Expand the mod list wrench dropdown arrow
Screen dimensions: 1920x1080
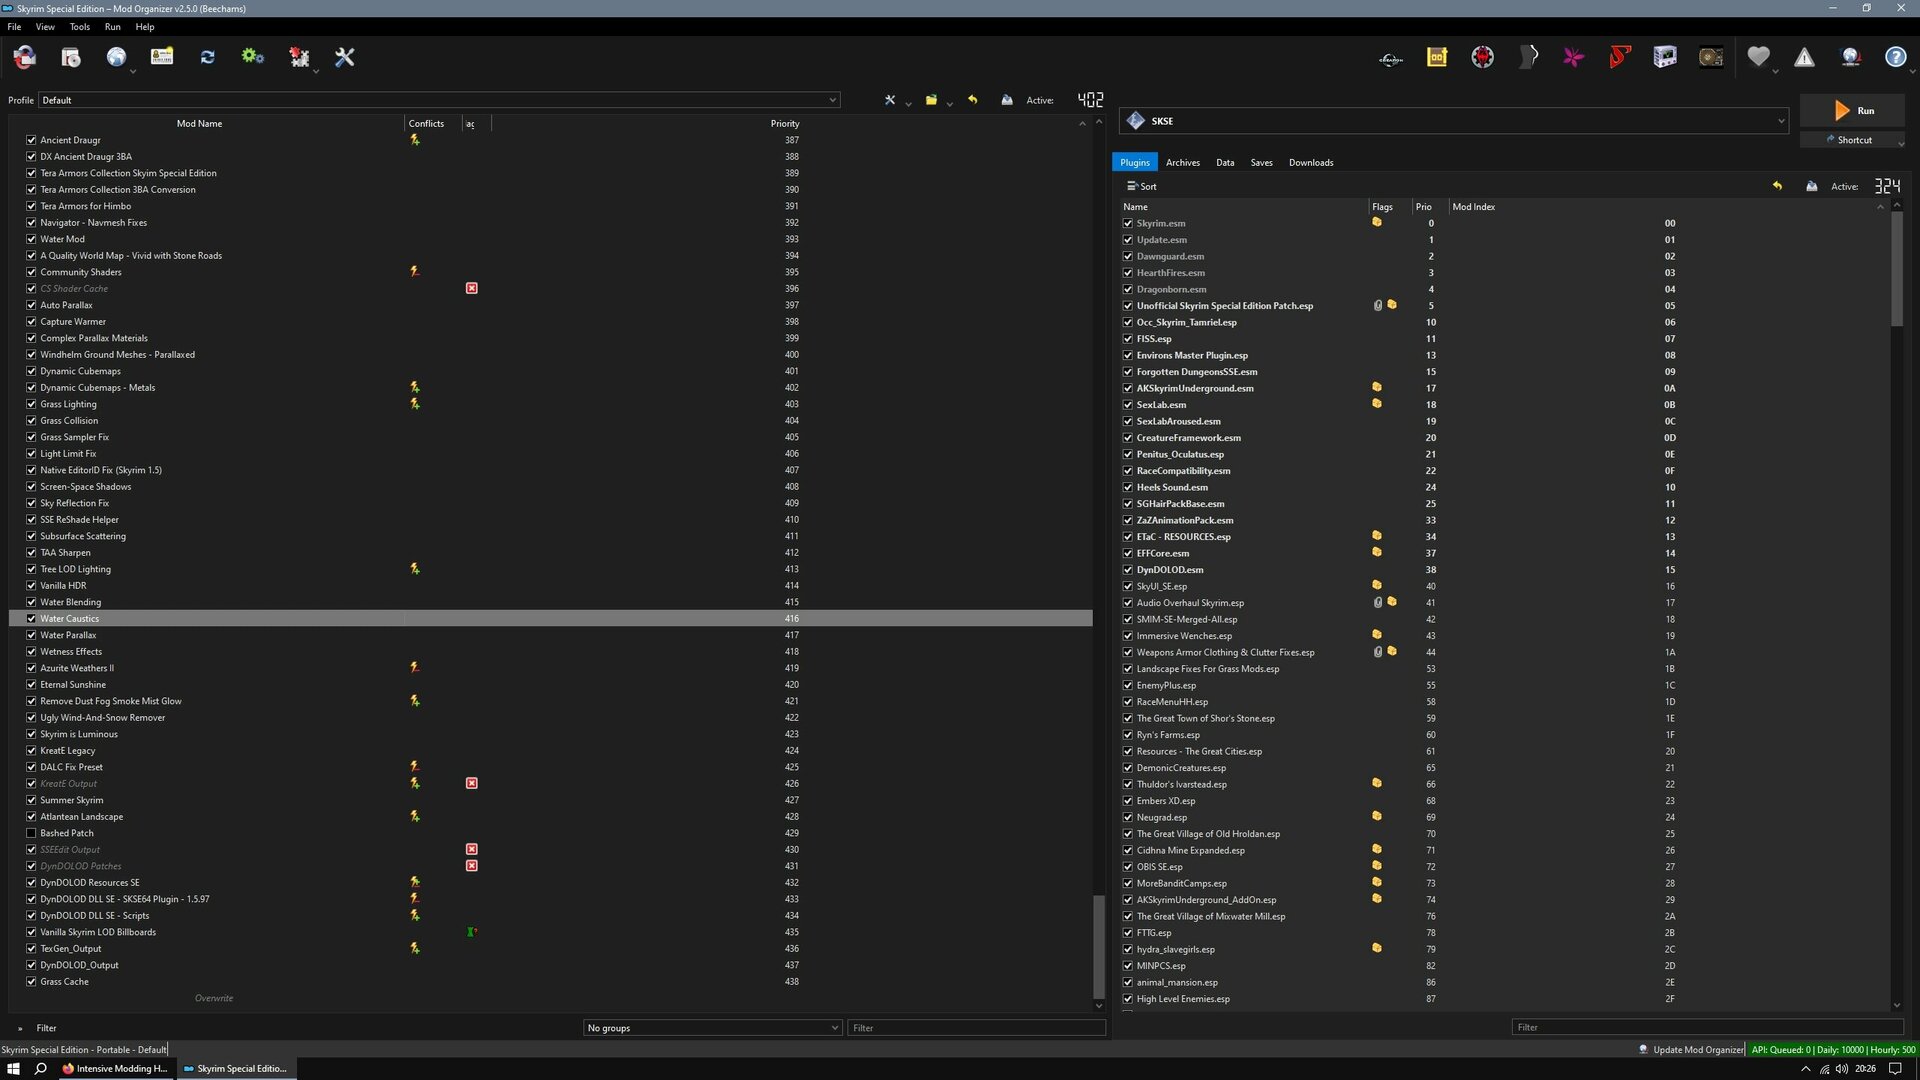pos(908,103)
